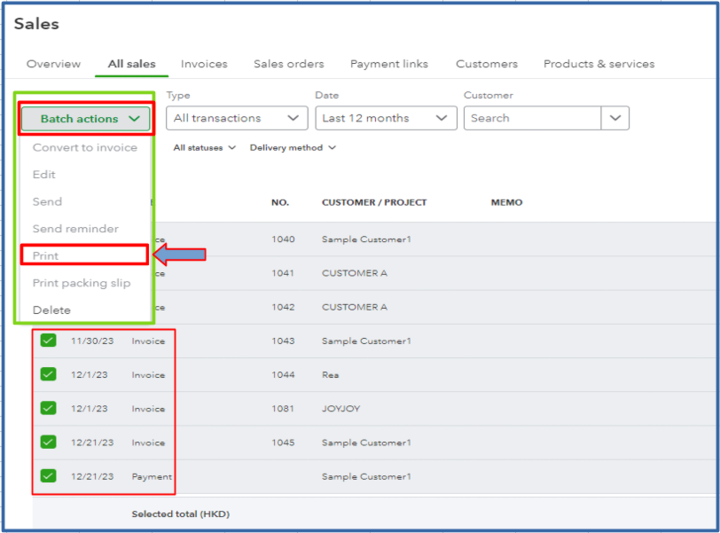Click CUSTOMER A in row 1041
Screen dimensions: 720x533
(354, 273)
